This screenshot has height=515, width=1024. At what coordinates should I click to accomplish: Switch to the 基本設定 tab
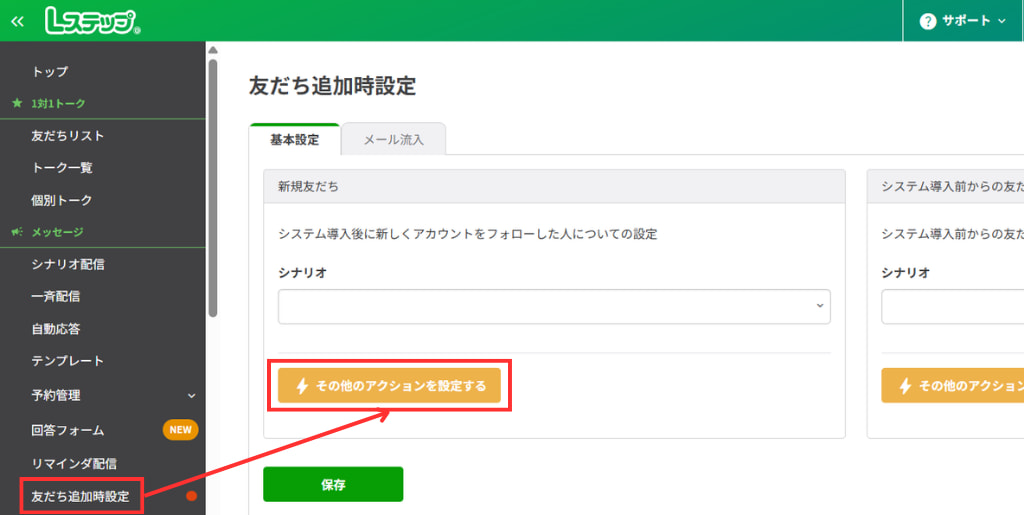(x=295, y=140)
